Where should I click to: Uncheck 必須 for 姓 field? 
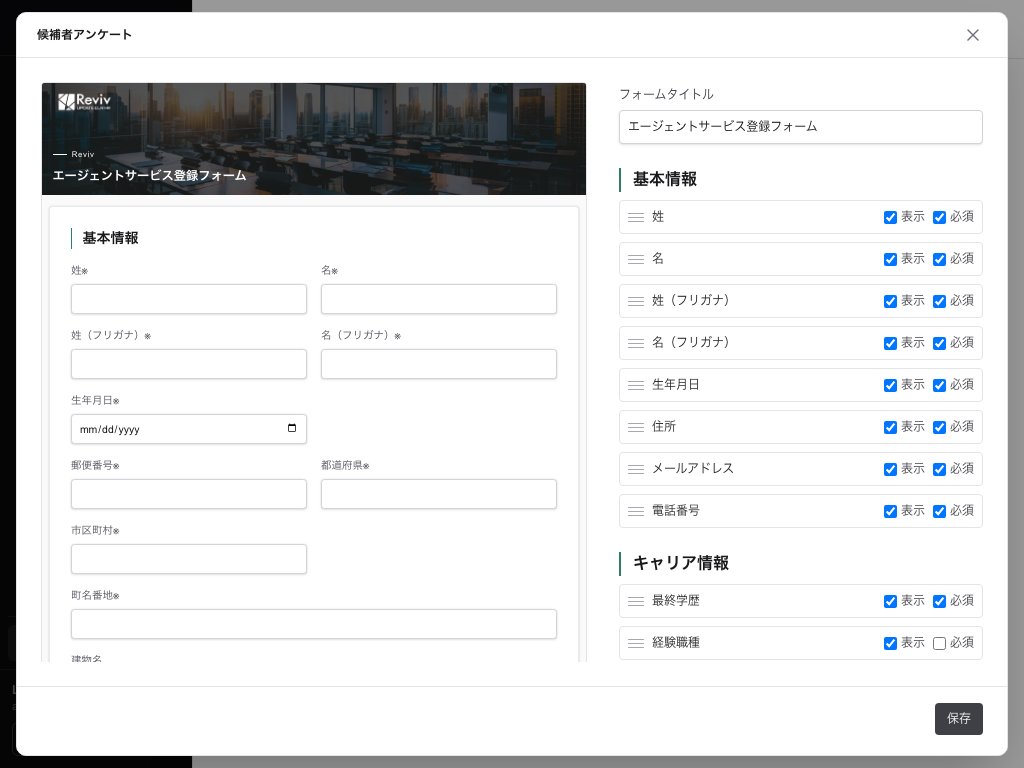[939, 217]
